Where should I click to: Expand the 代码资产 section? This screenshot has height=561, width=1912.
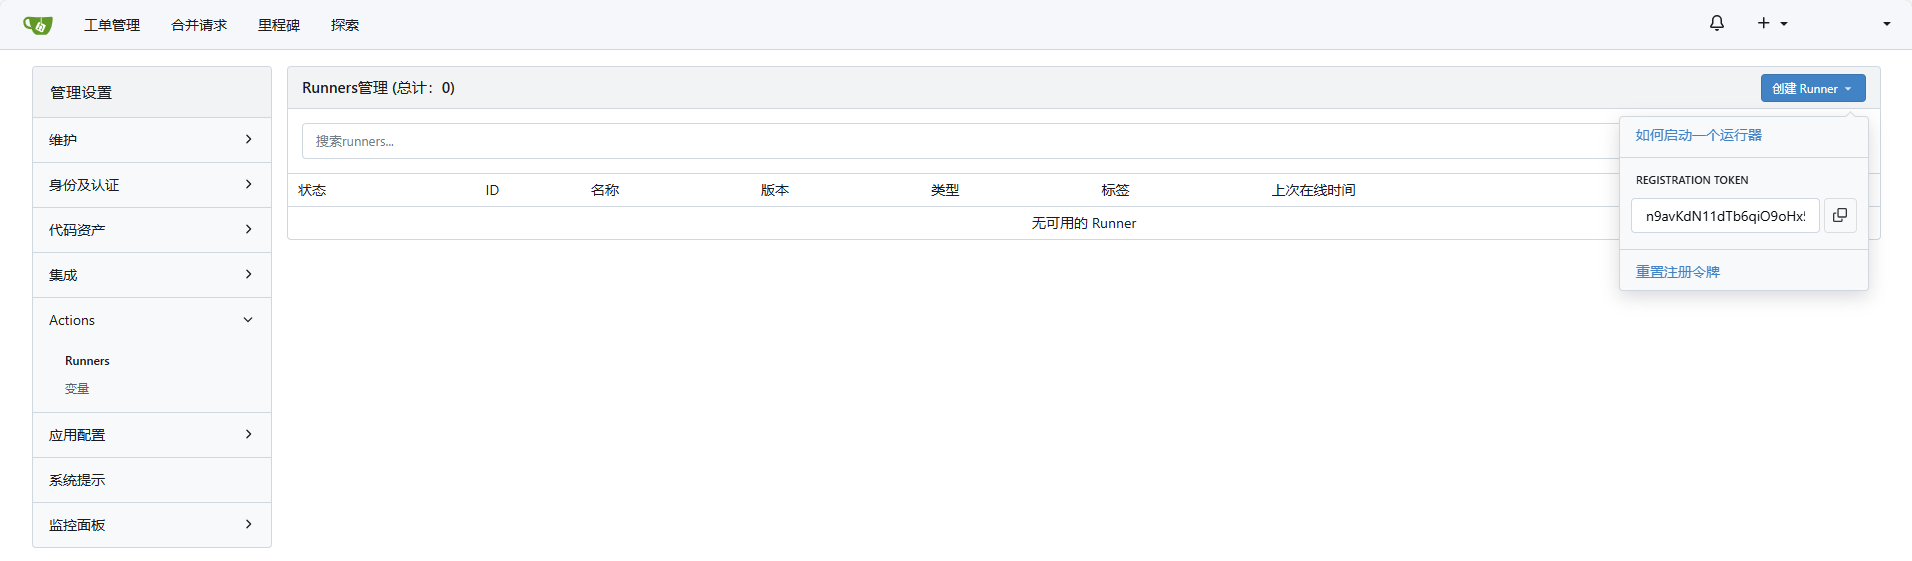[152, 230]
